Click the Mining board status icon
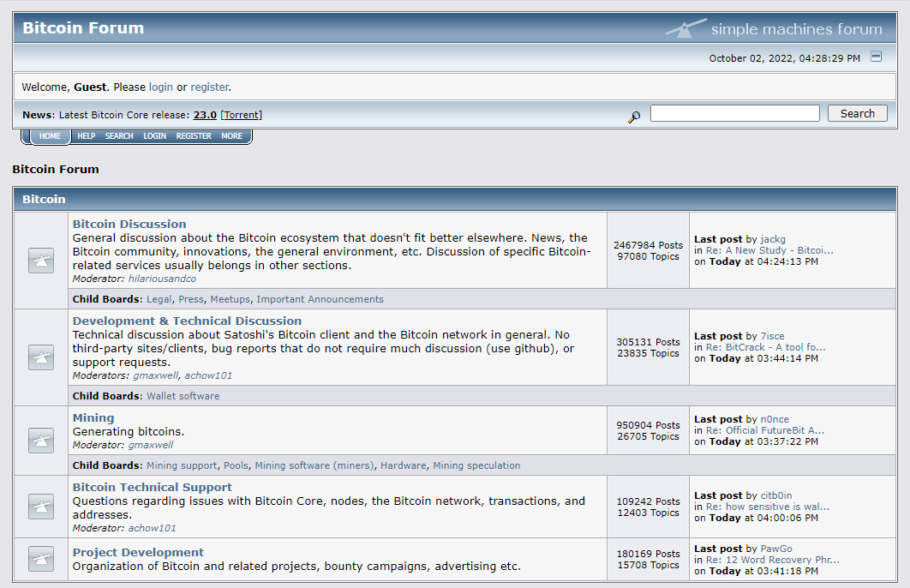Image resolution: width=910 pixels, height=588 pixels. pos(41,441)
